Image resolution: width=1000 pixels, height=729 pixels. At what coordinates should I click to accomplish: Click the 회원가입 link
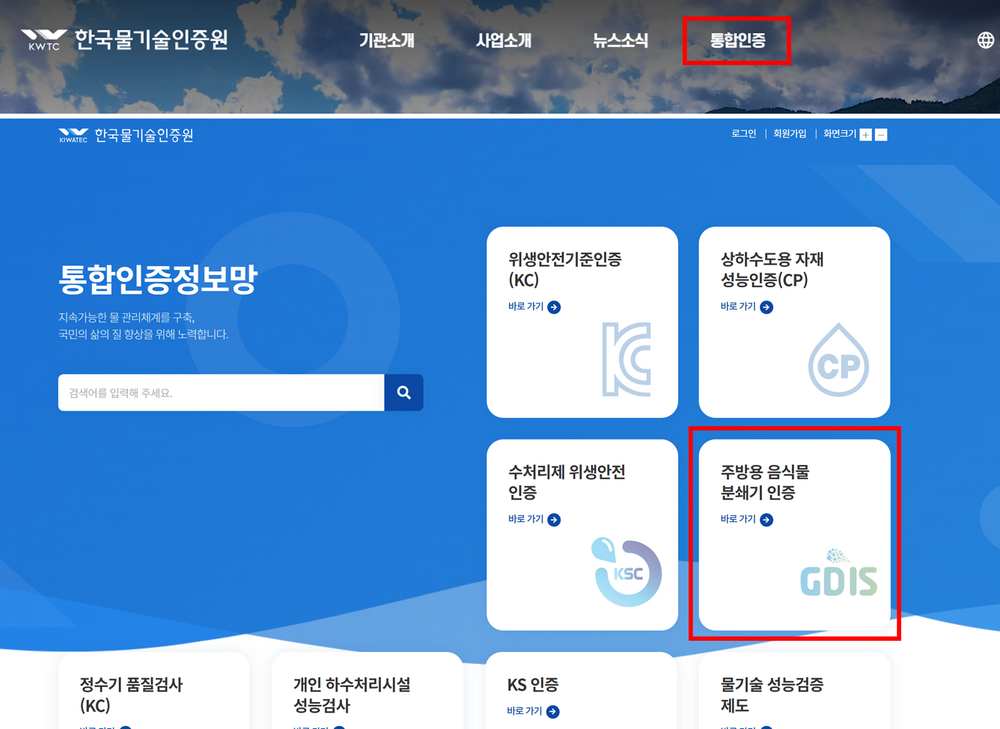pos(789,134)
